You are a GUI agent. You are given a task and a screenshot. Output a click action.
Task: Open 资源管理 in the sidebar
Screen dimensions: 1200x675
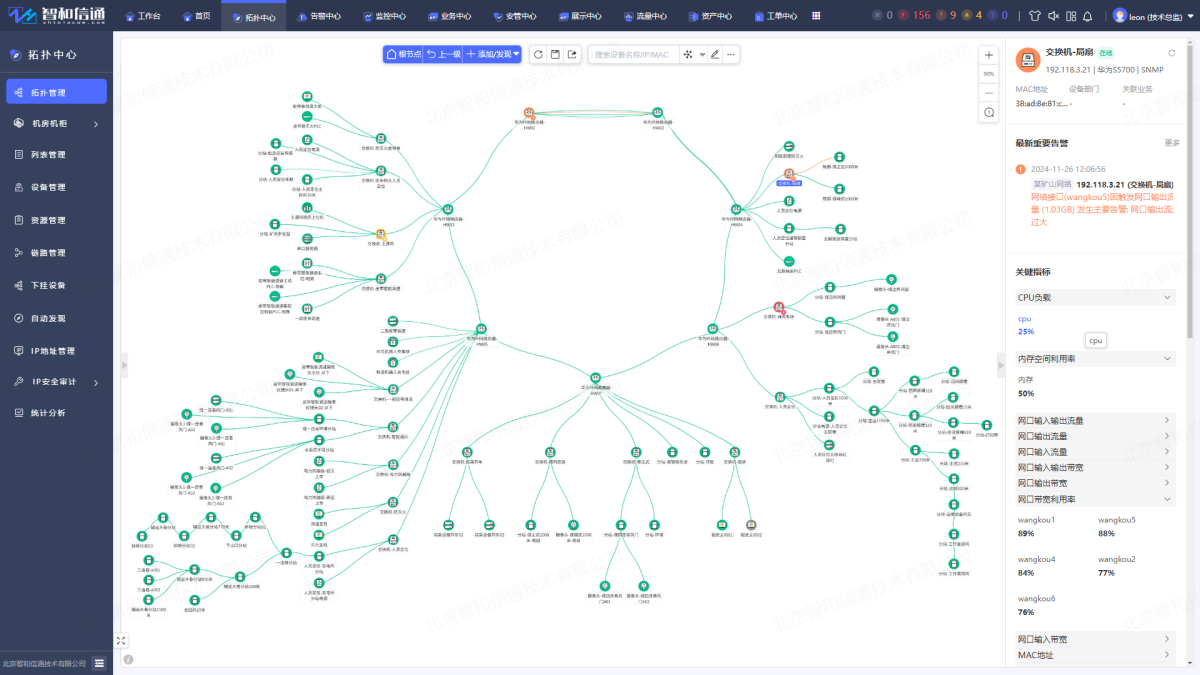coord(56,220)
